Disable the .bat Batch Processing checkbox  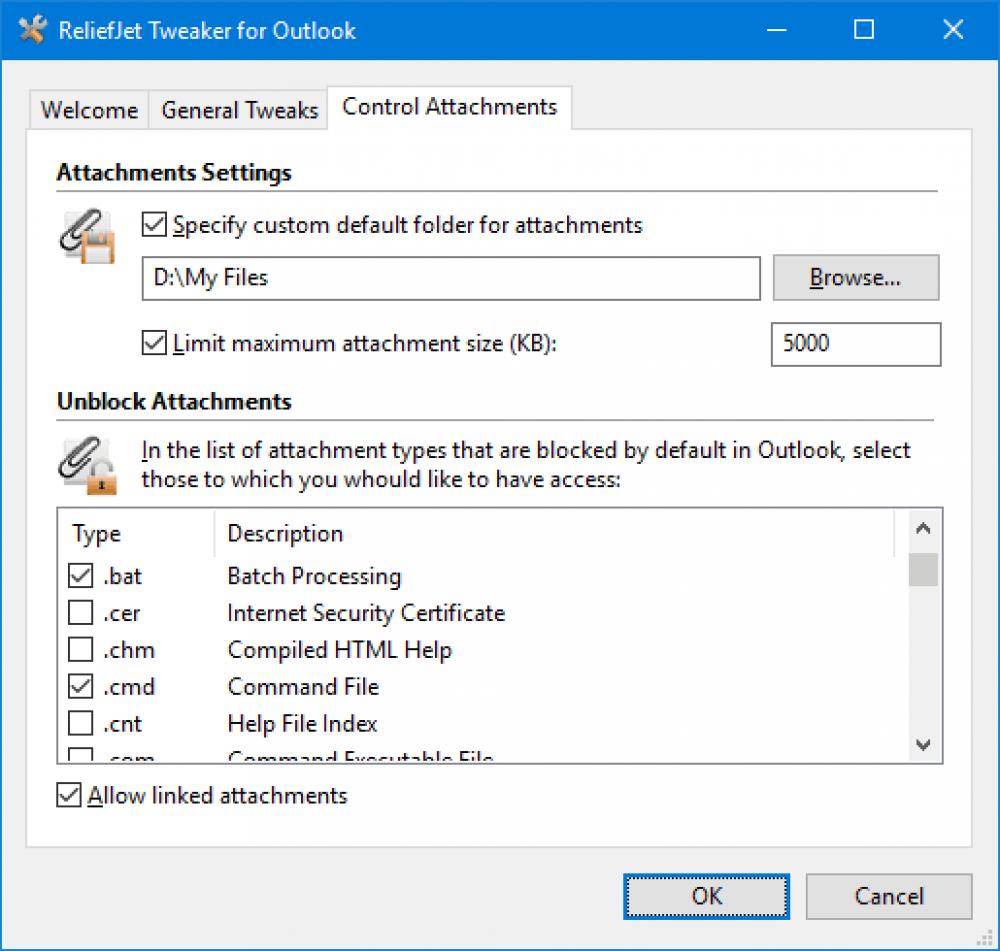tap(81, 576)
